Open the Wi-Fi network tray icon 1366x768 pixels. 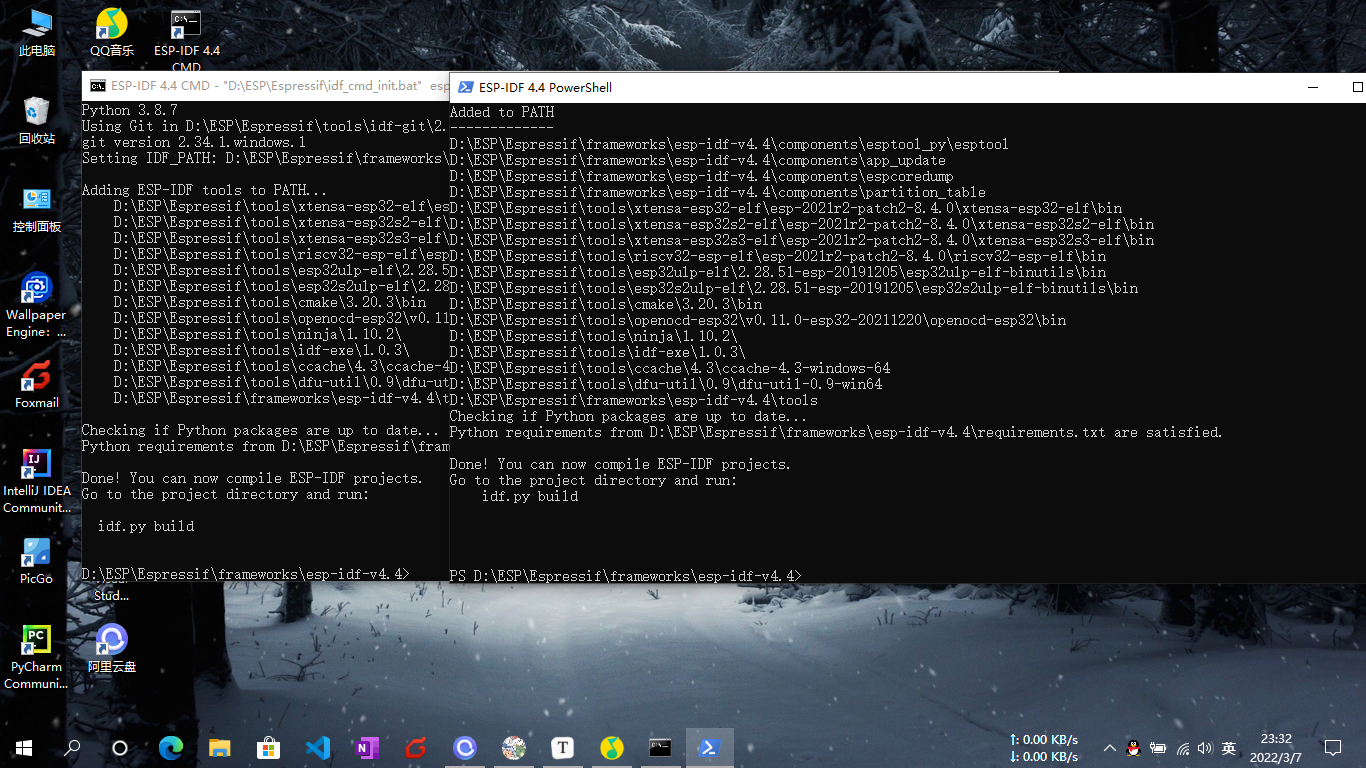1183,748
